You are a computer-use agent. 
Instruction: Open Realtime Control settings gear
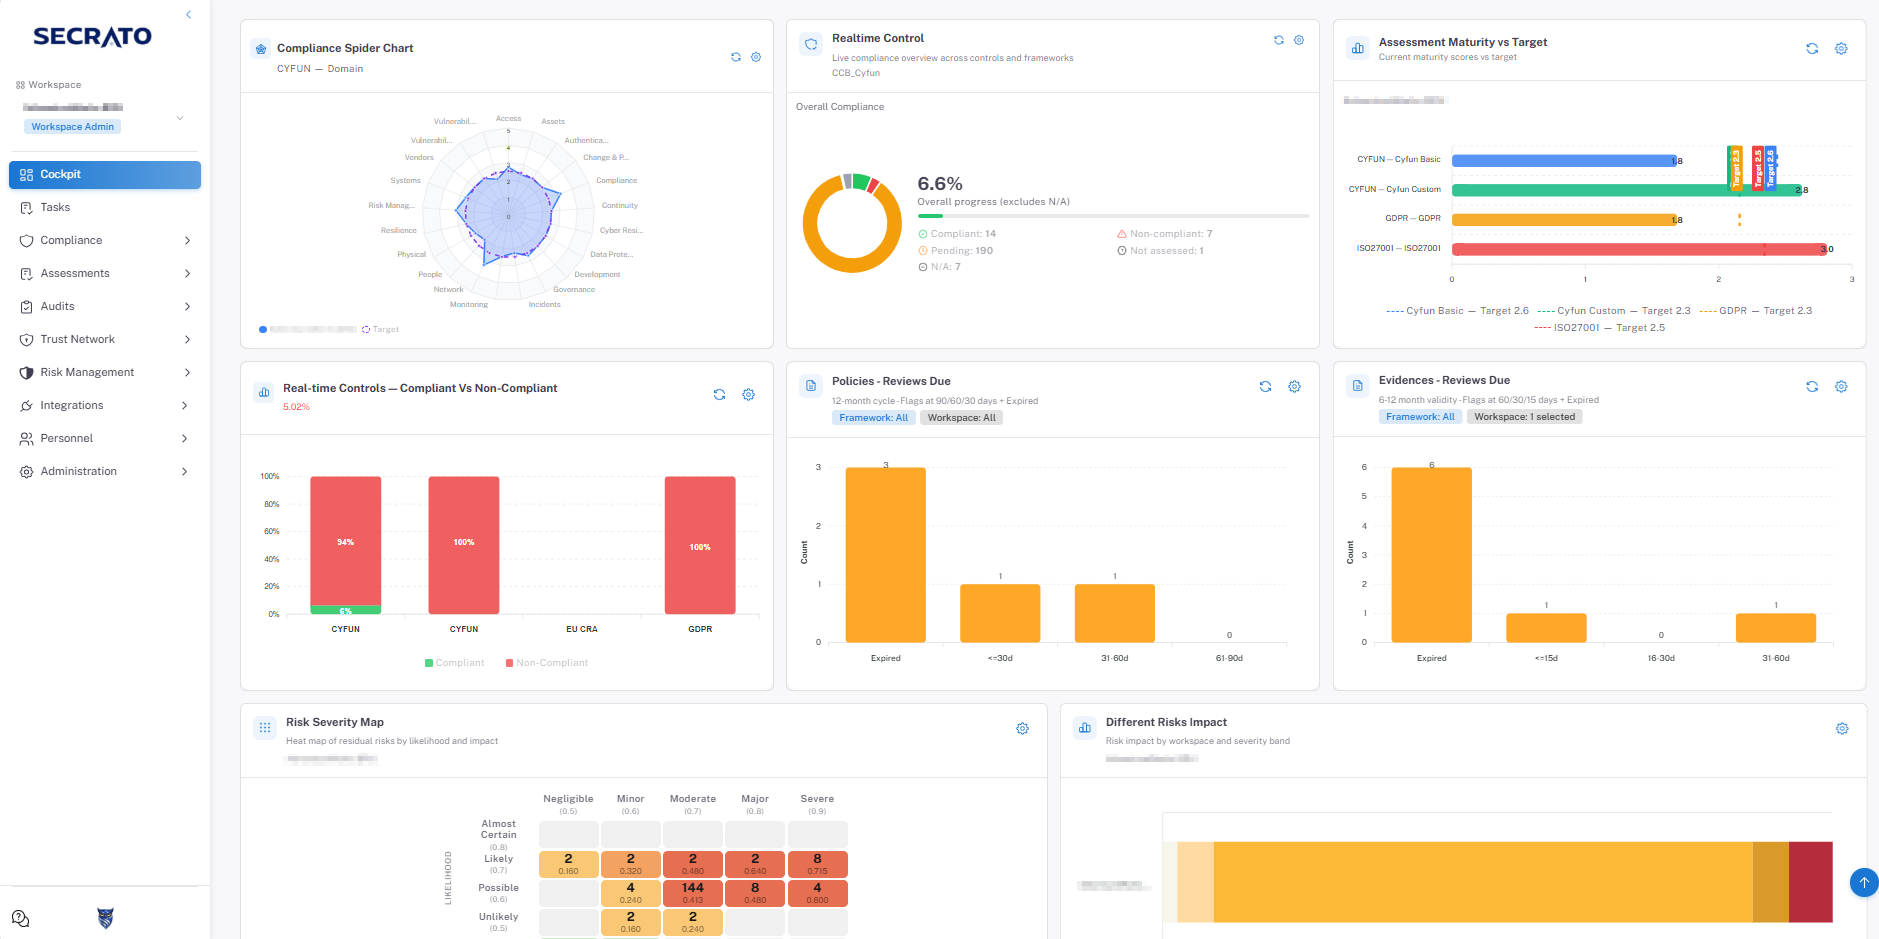pyautogui.click(x=1299, y=40)
